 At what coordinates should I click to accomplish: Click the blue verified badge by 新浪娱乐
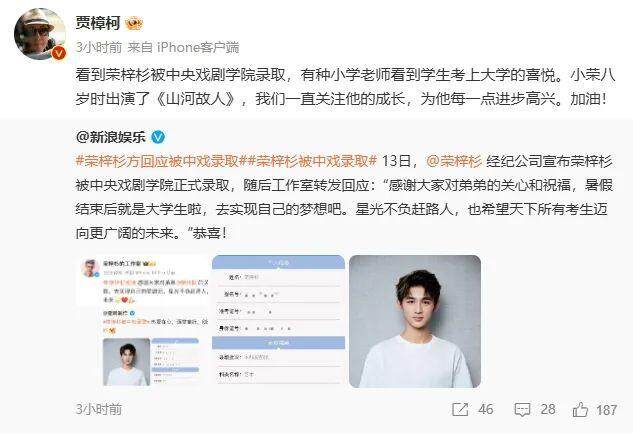(x=158, y=137)
